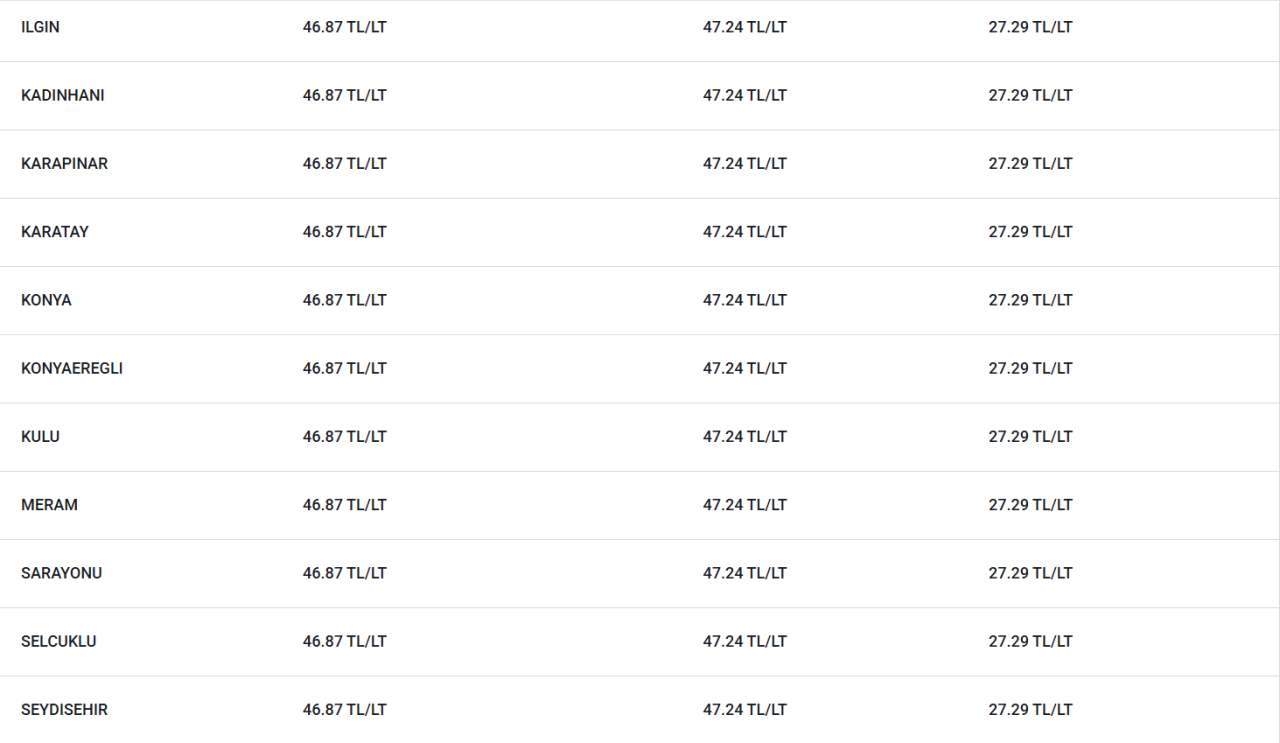This screenshot has width=1280, height=743.
Task: Click 27.29 TL/LT value in KADINHANI row
Action: pos(1031,95)
